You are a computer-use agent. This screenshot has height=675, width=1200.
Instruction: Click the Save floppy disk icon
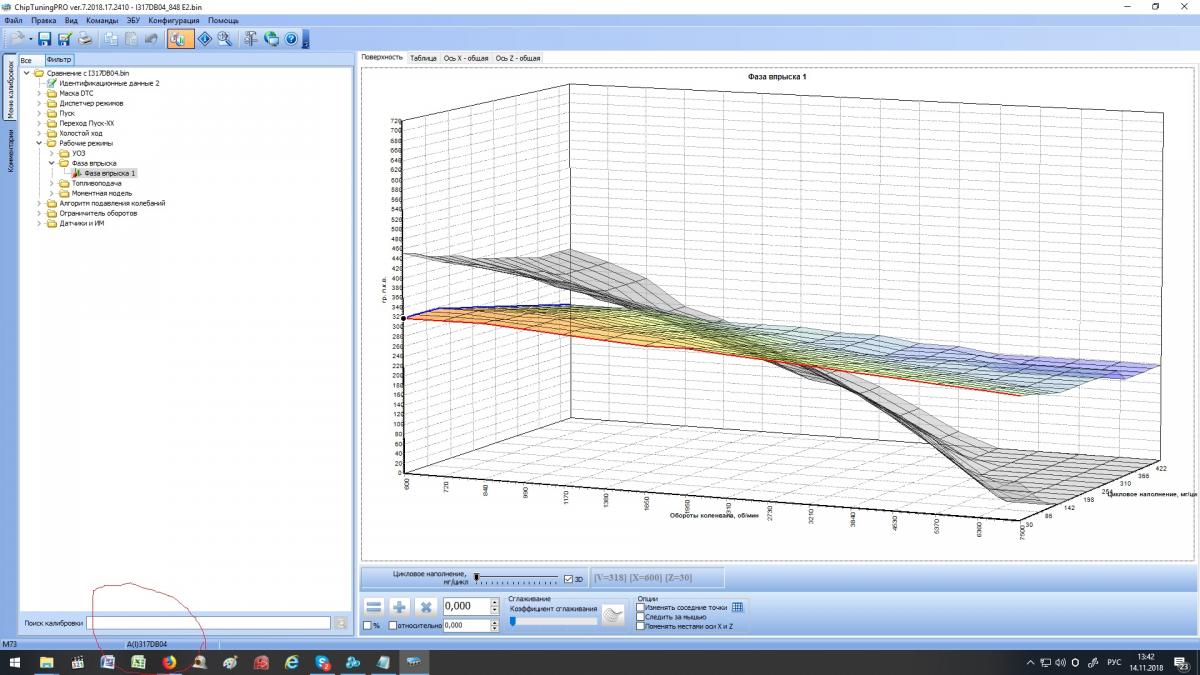[x=45, y=39]
